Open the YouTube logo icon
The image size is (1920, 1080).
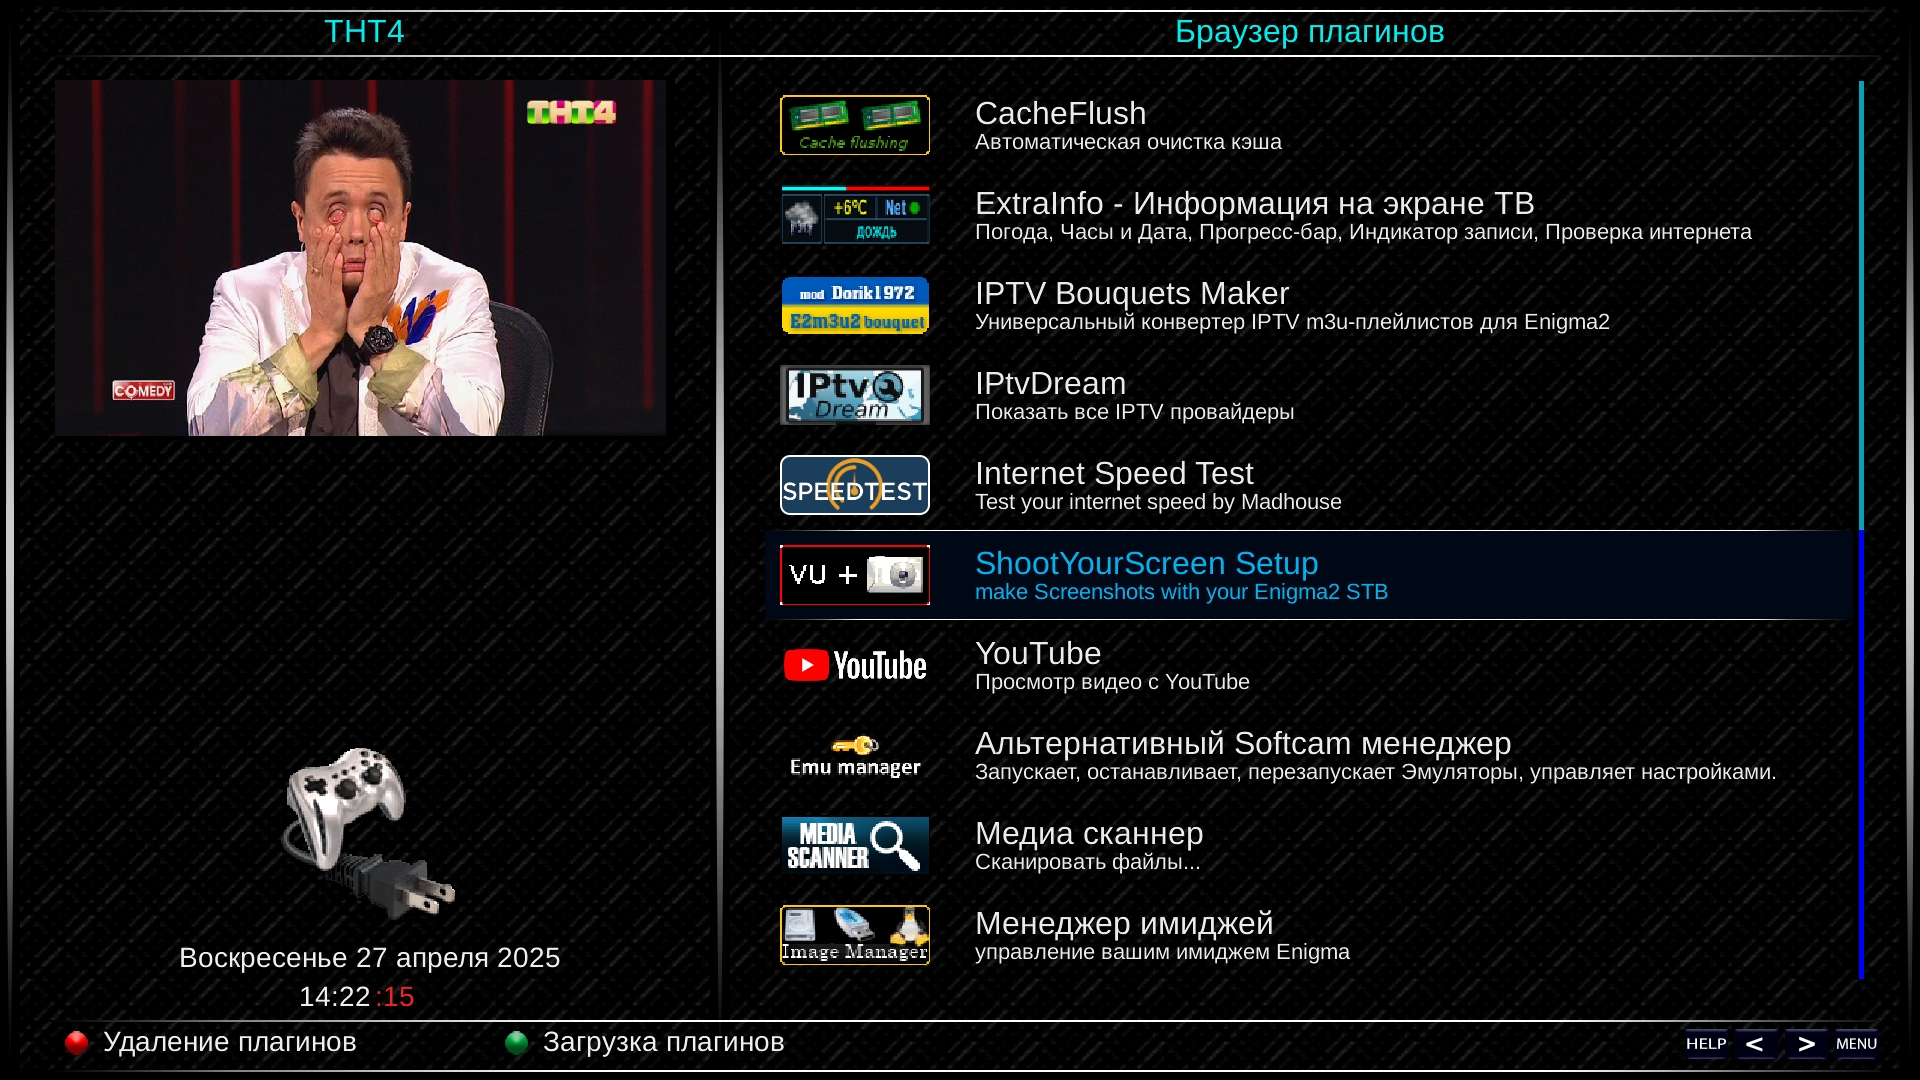(855, 665)
